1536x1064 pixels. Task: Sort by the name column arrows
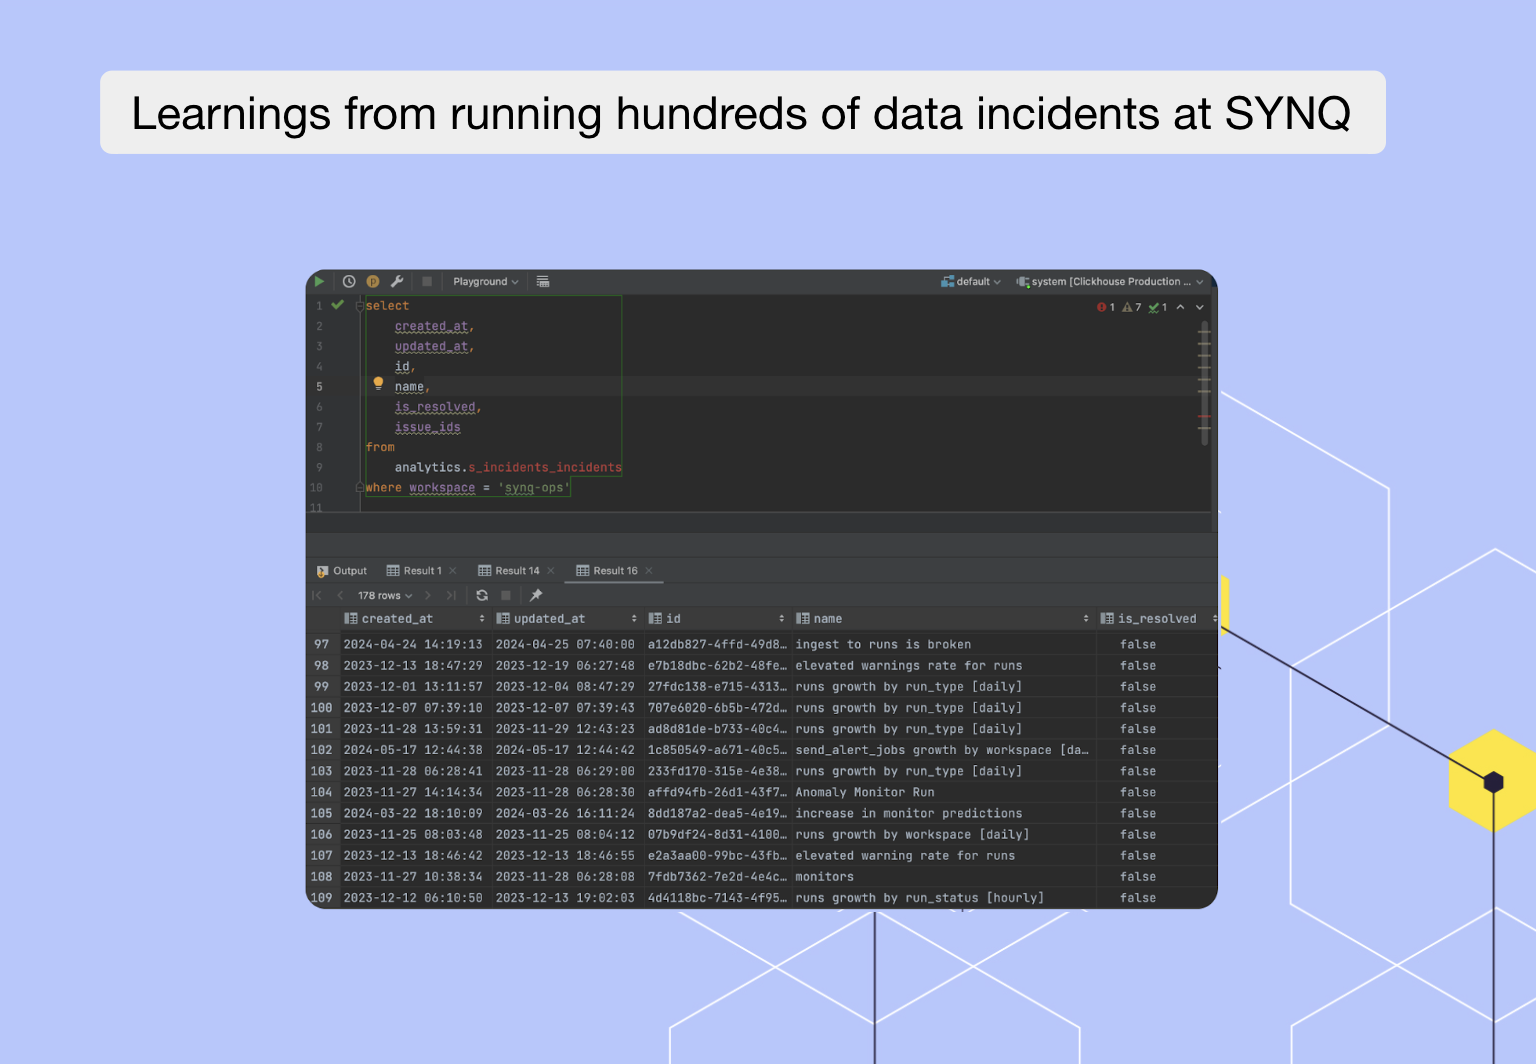[x=1086, y=619]
